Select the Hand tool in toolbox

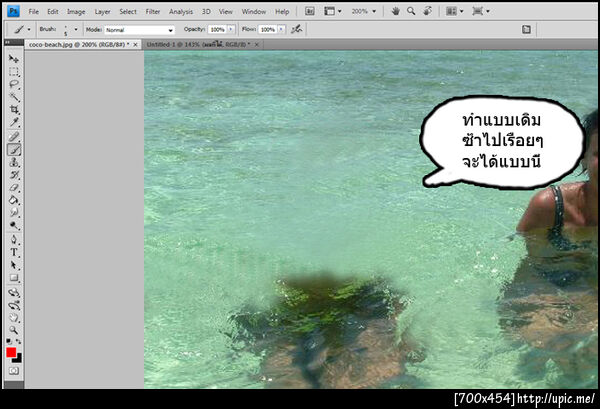pyautogui.click(x=14, y=318)
